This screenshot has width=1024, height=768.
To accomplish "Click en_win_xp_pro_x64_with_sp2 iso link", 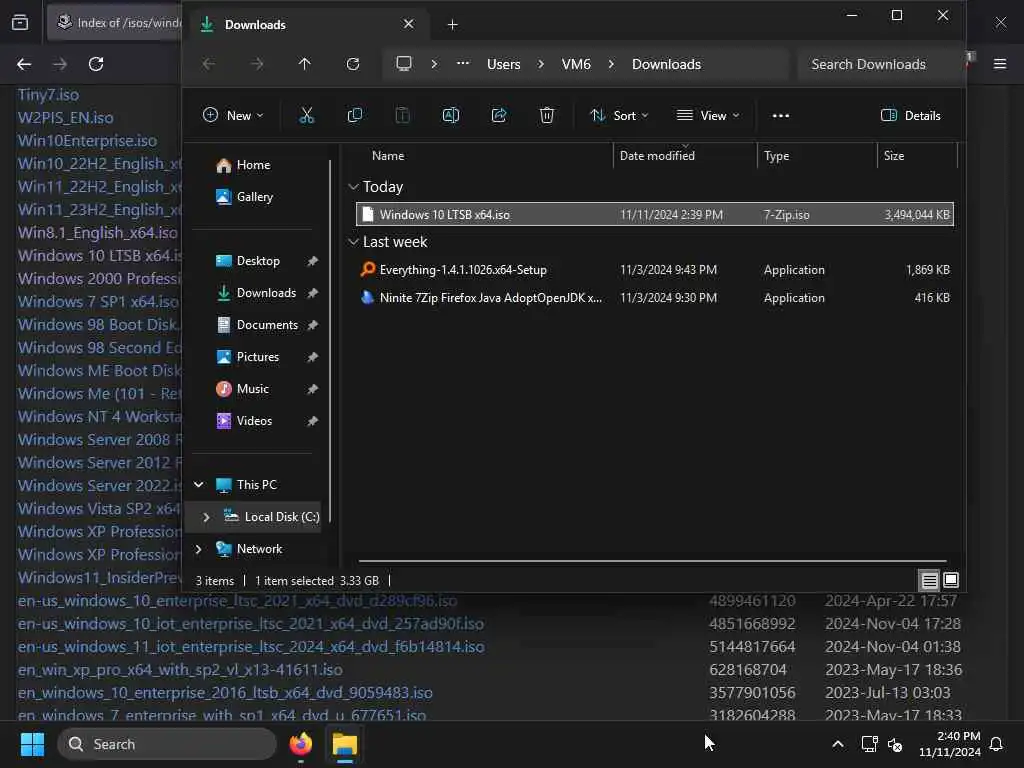I will pos(180,669).
